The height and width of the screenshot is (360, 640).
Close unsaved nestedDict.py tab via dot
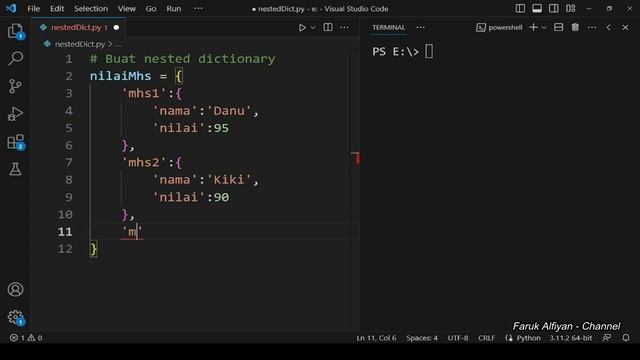pyautogui.click(x=116, y=27)
